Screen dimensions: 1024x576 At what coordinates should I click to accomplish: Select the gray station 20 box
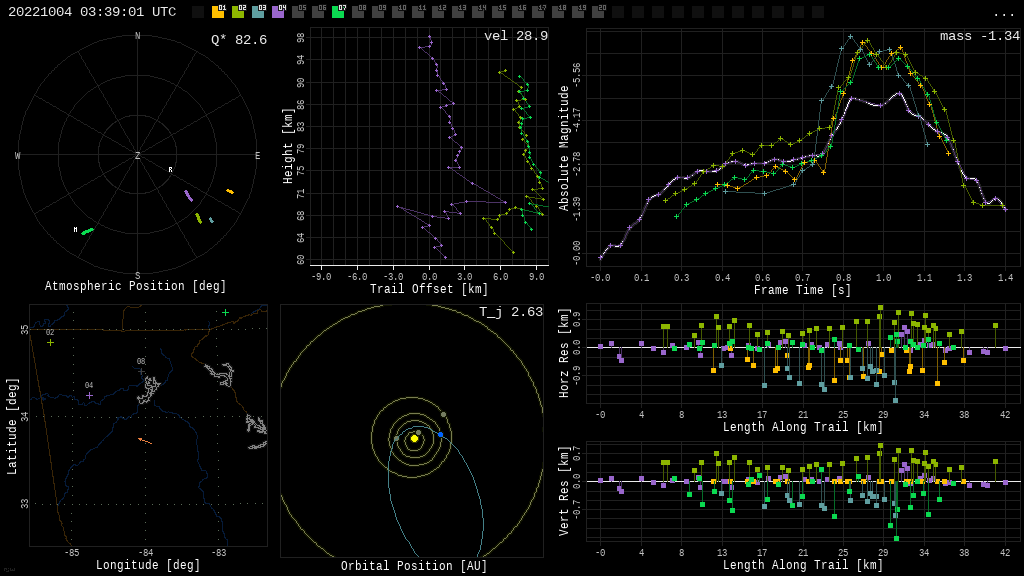598,12
